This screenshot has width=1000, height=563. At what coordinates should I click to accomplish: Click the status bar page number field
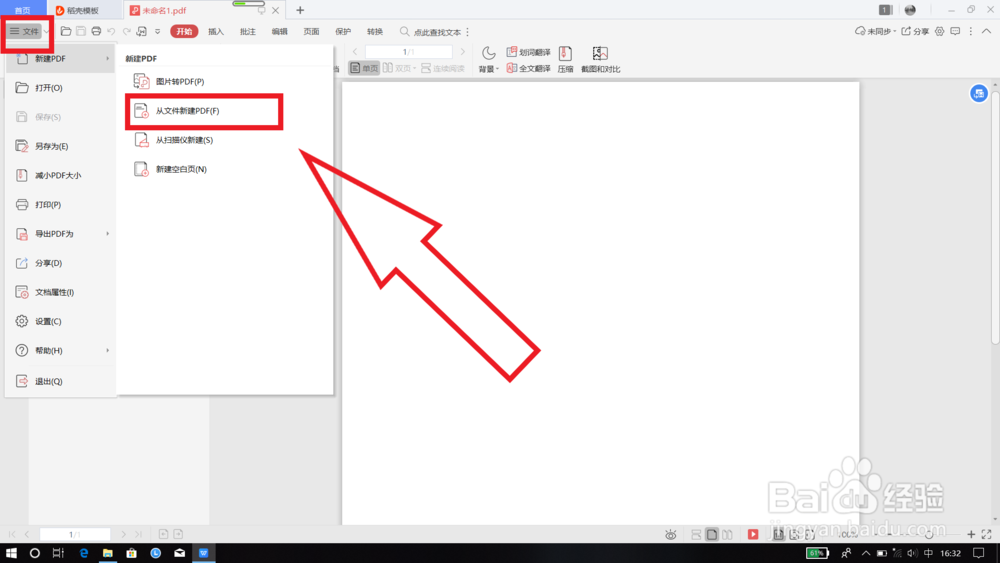coord(75,534)
